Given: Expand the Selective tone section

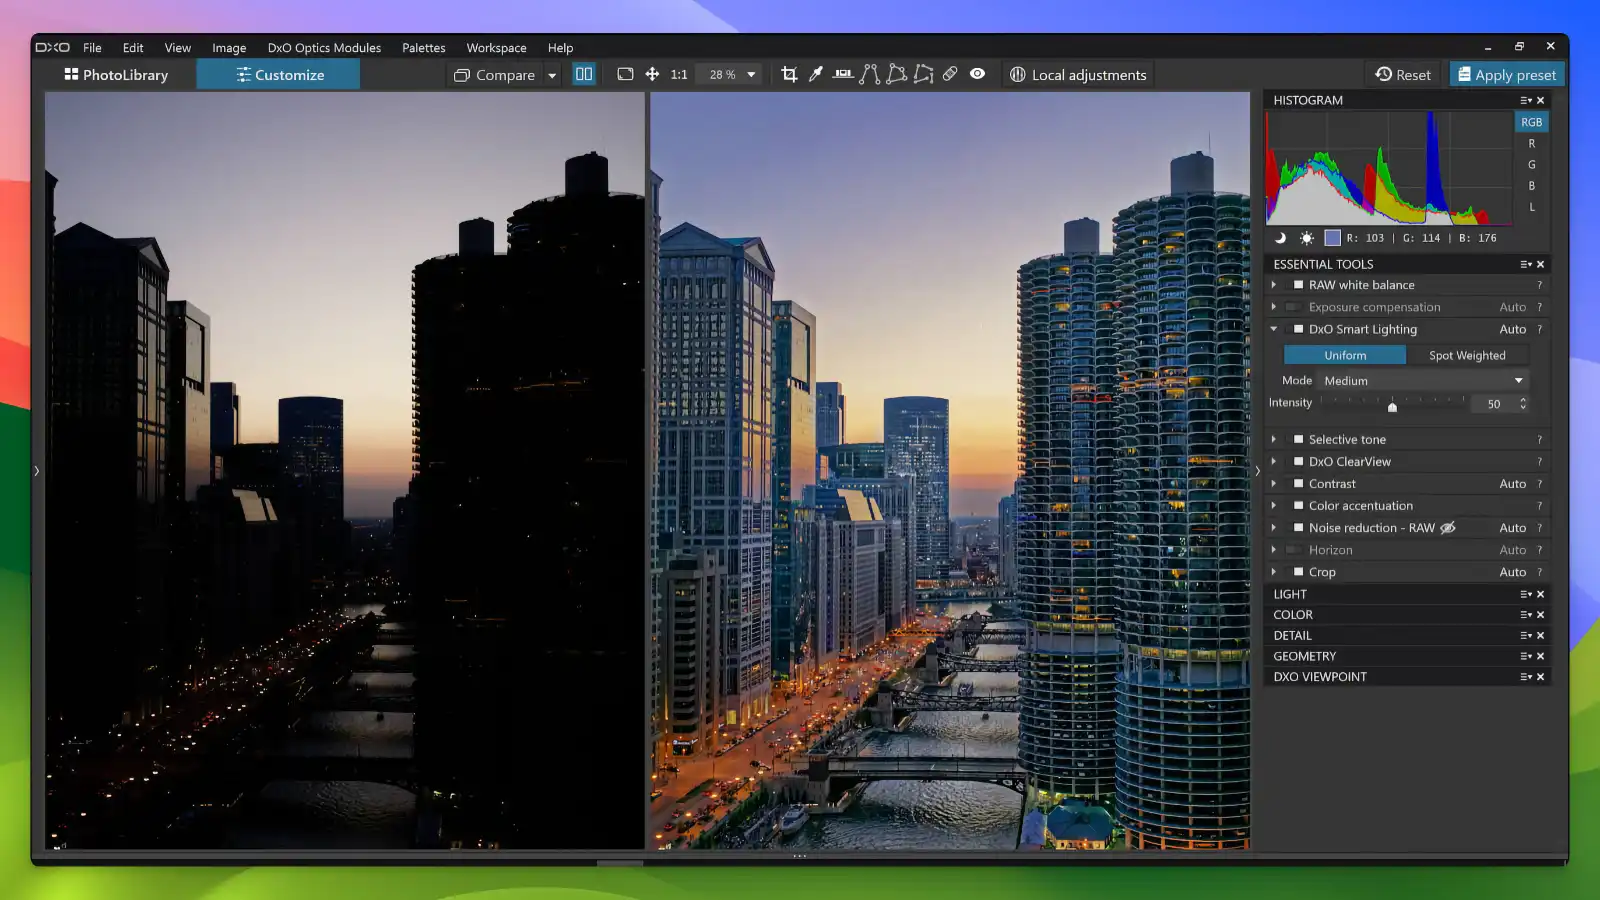Looking at the screenshot, I should click(1274, 439).
